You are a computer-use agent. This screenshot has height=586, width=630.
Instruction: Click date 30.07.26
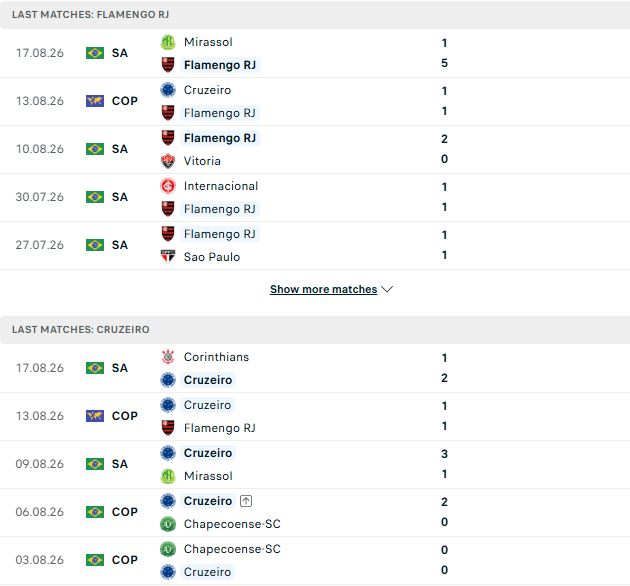40,197
